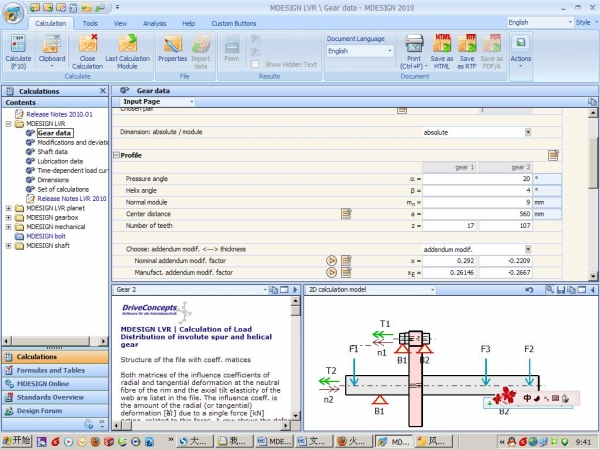
Task: Select the Calculations pane button
Action: coord(55,357)
